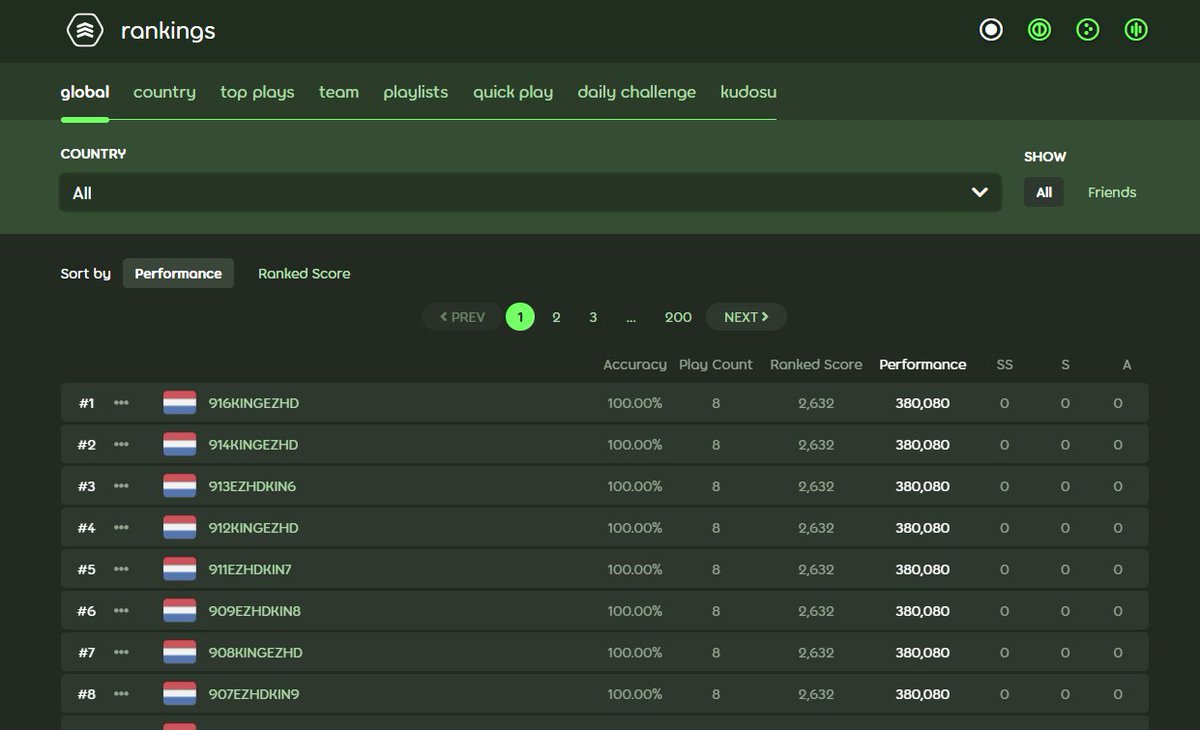Click the Accuracy column header
The image size is (1200, 730).
point(635,365)
